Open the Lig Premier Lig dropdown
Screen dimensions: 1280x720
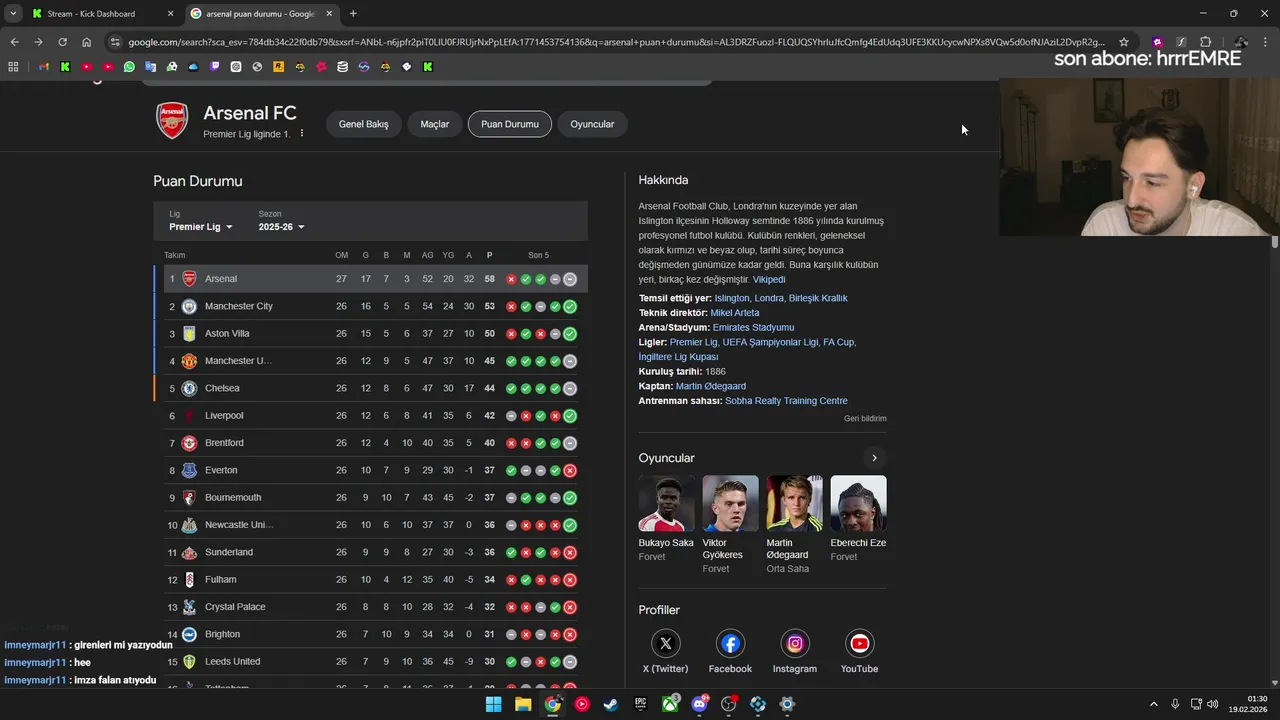pyautogui.click(x=201, y=227)
